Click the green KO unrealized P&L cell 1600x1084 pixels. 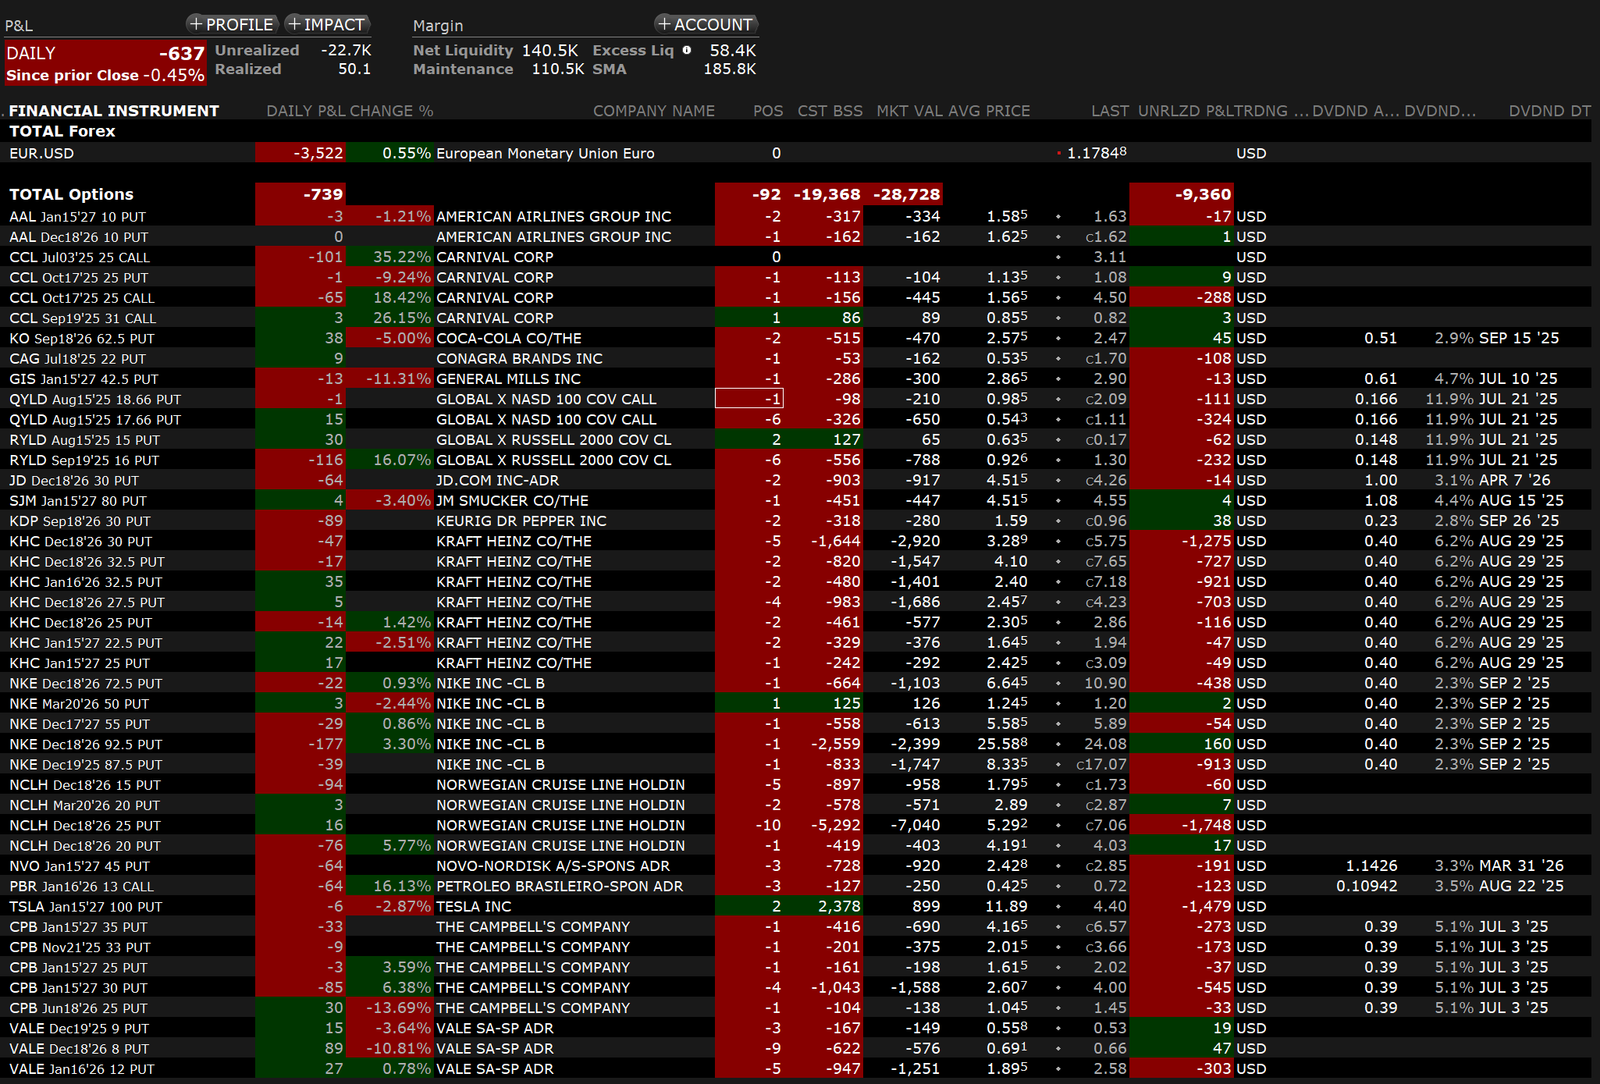point(1182,338)
